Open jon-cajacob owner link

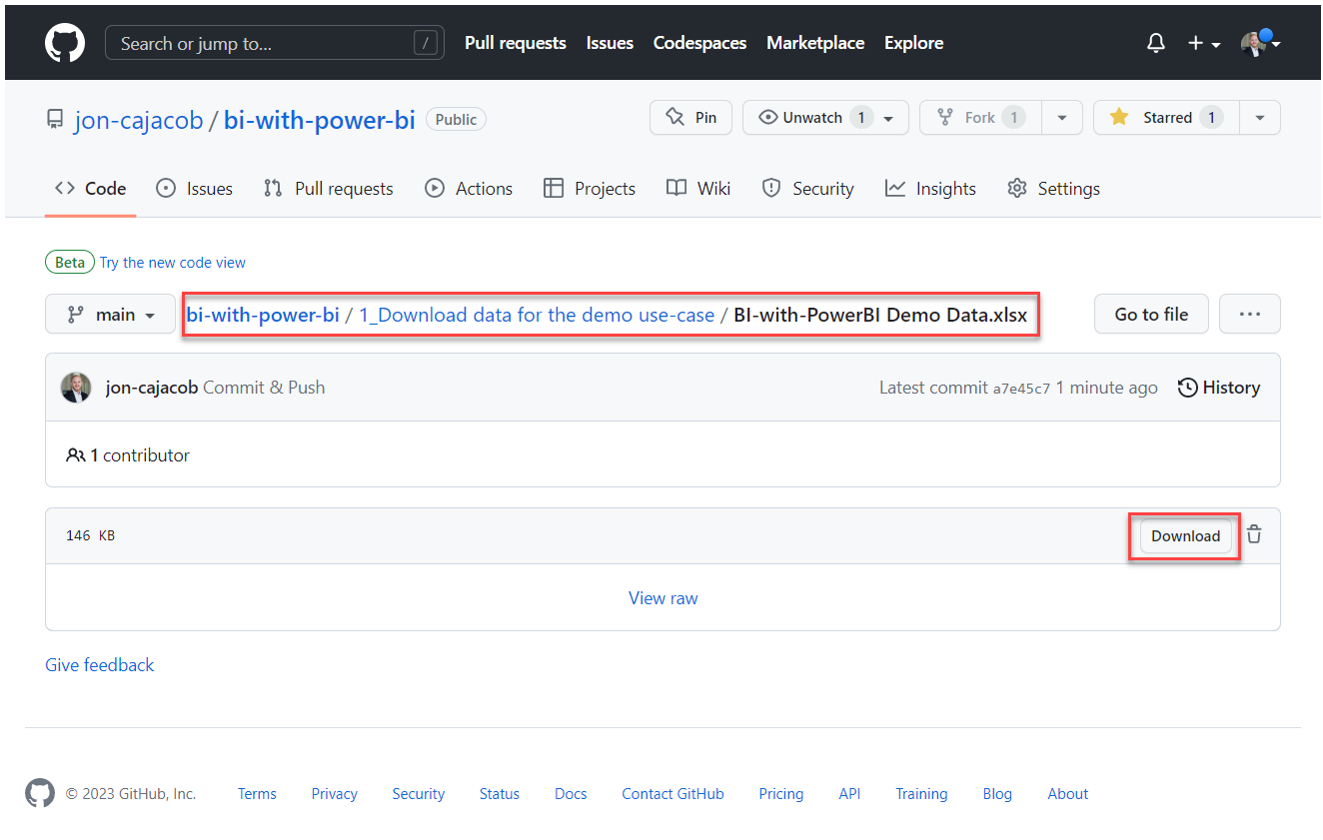coord(139,120)
